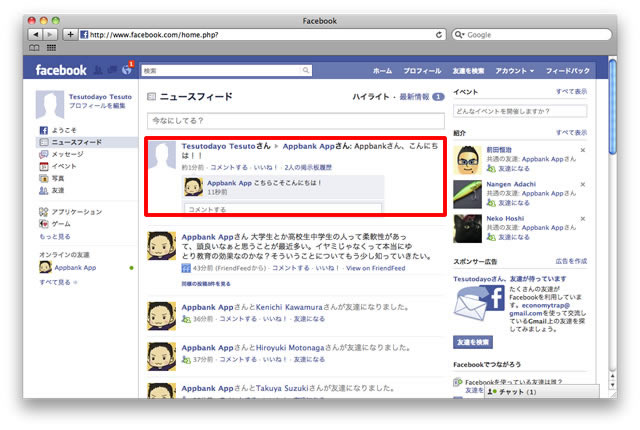Click Neko Hoshi's cat thumbnail
Image resolution: width=640 pixels, height=430 pixels.
tap(467, 229)
